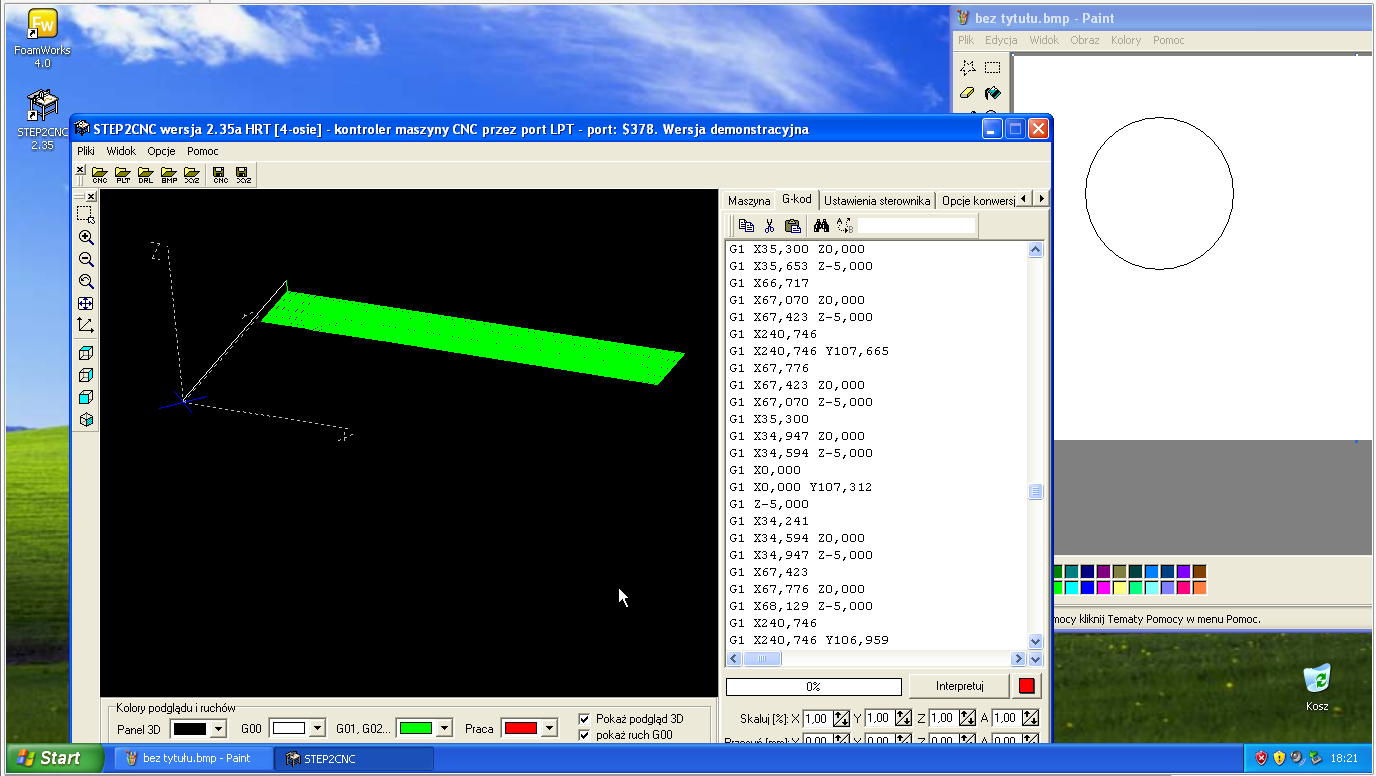Open the Opcje menu
This screenshot has height=776, width=1376.
click(x=161, y=151)
